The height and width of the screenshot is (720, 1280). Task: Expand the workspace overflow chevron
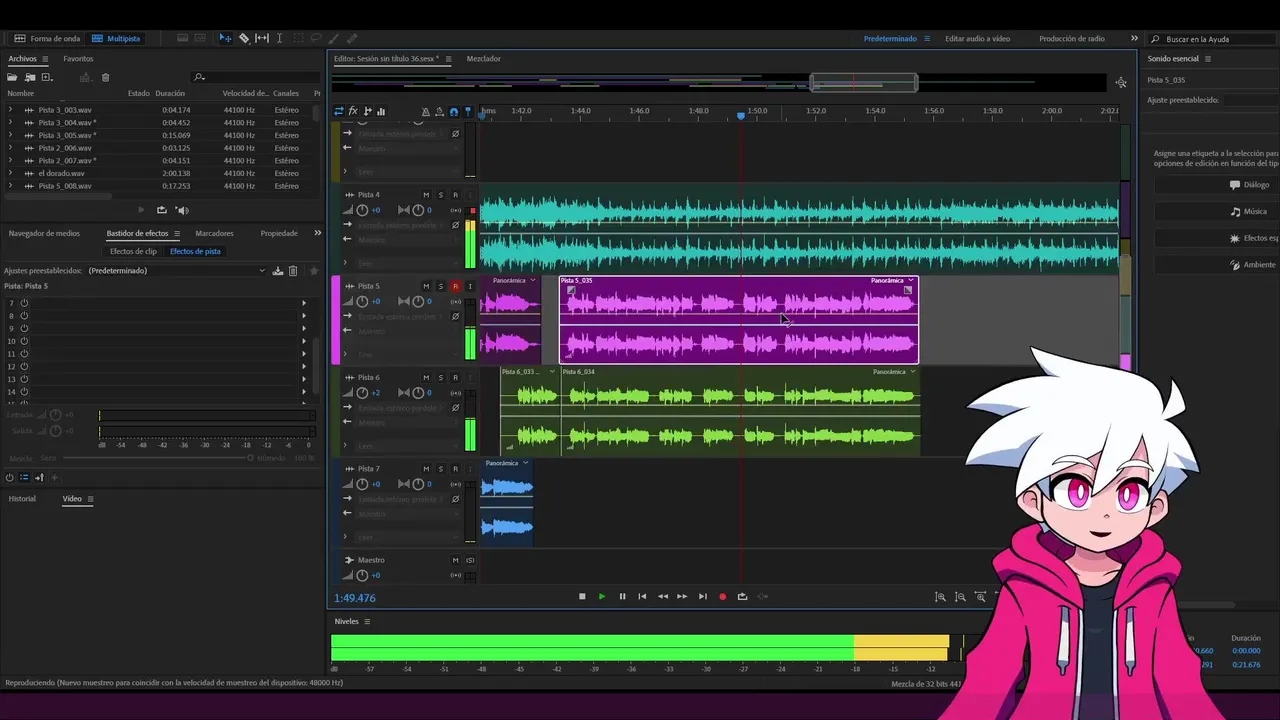point(1134,38)
